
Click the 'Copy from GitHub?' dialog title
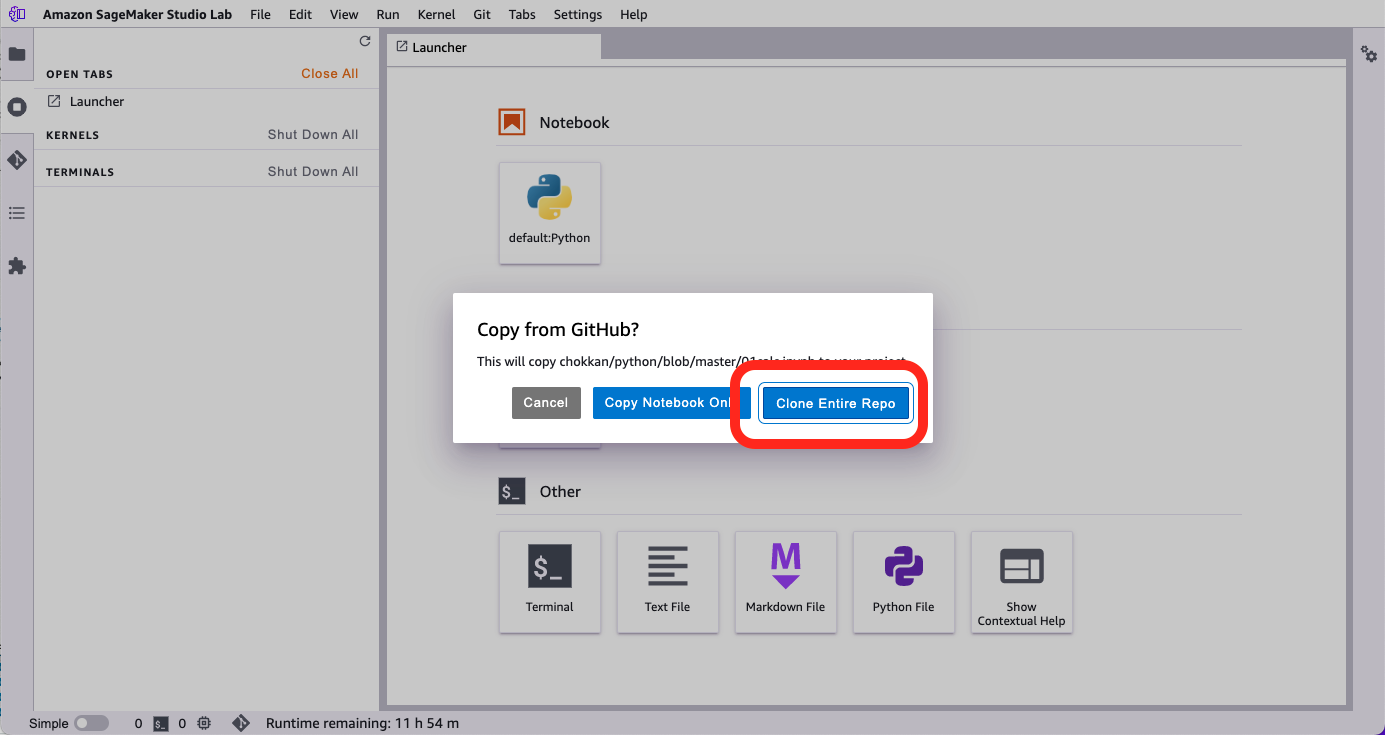coord(558,330)
